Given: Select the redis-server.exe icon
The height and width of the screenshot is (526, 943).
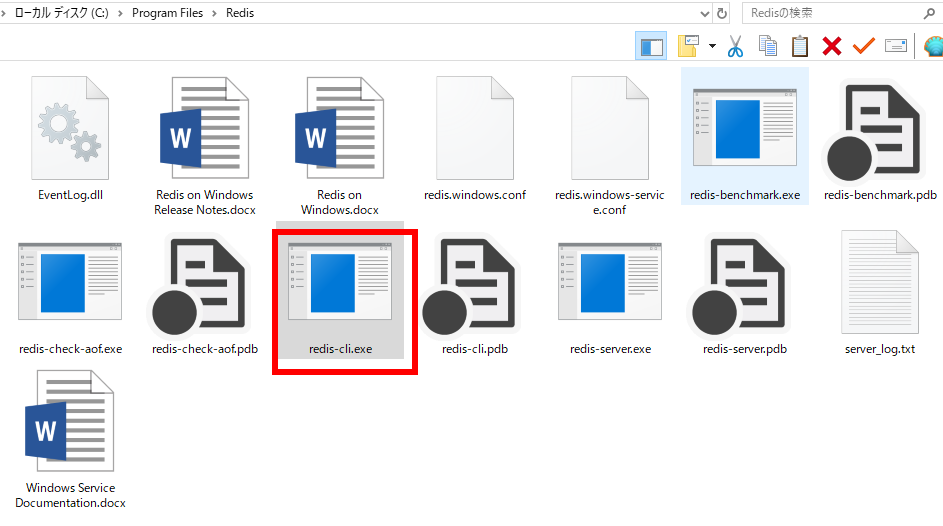Looking at the screenshot, I should (610, 281).
